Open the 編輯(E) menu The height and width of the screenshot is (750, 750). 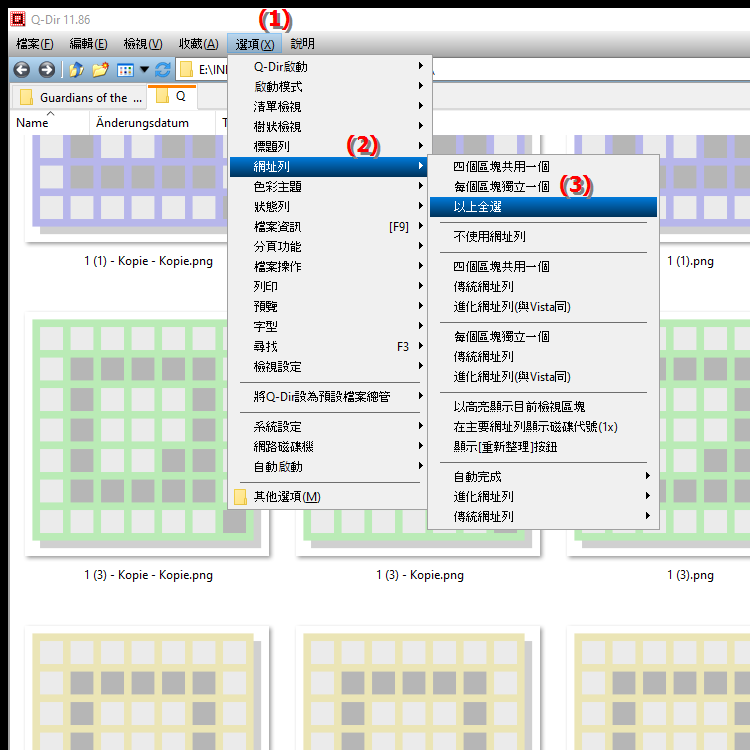88,44
